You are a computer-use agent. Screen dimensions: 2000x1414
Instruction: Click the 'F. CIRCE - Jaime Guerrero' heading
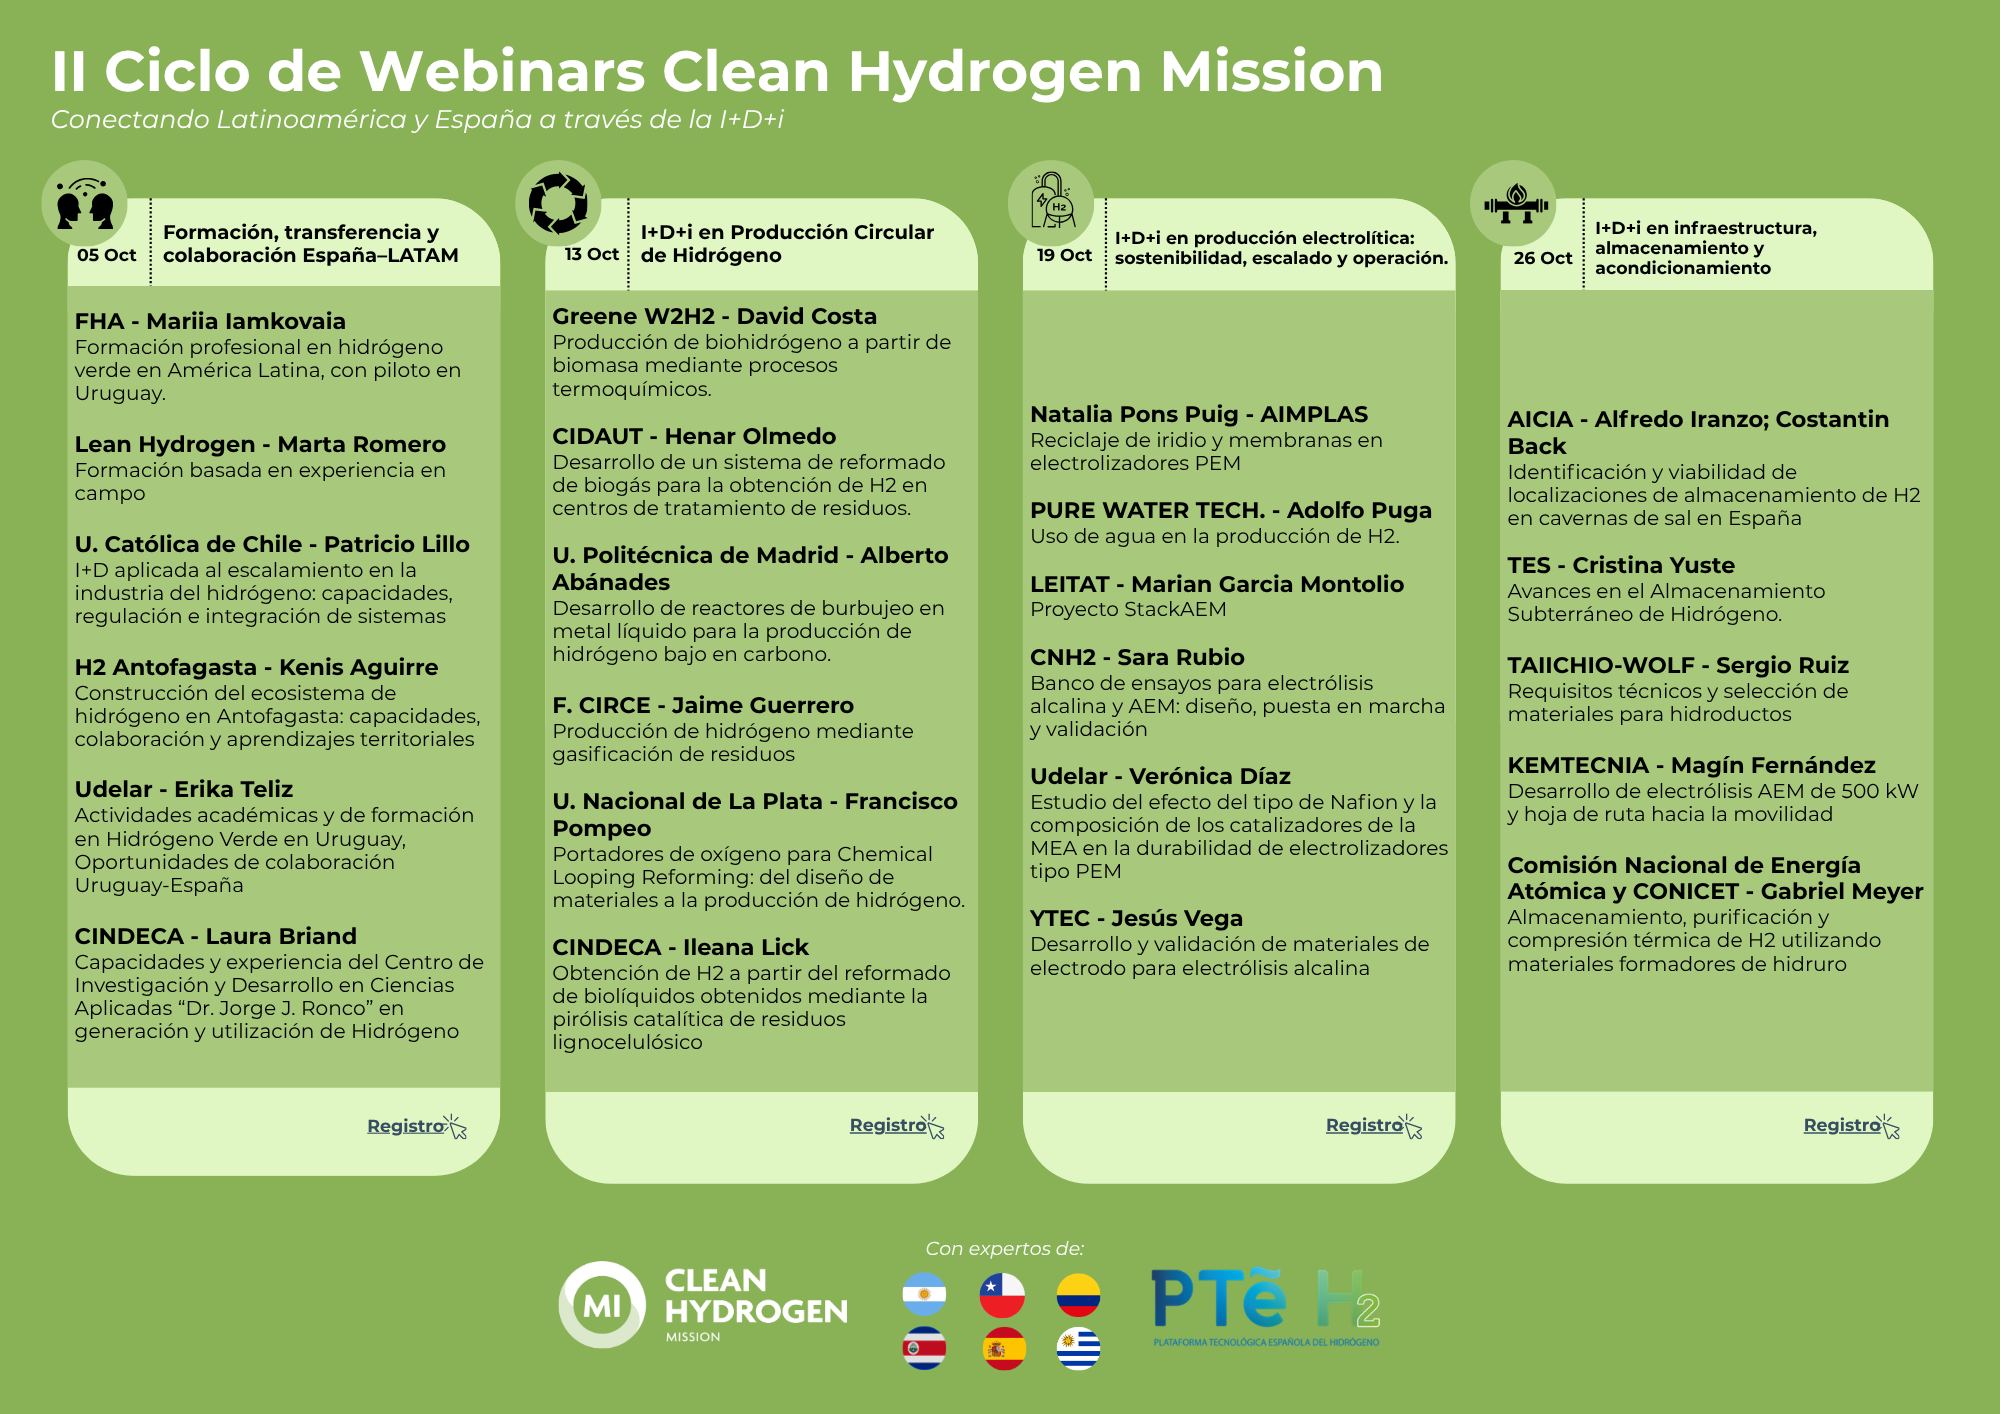[703, 705]
